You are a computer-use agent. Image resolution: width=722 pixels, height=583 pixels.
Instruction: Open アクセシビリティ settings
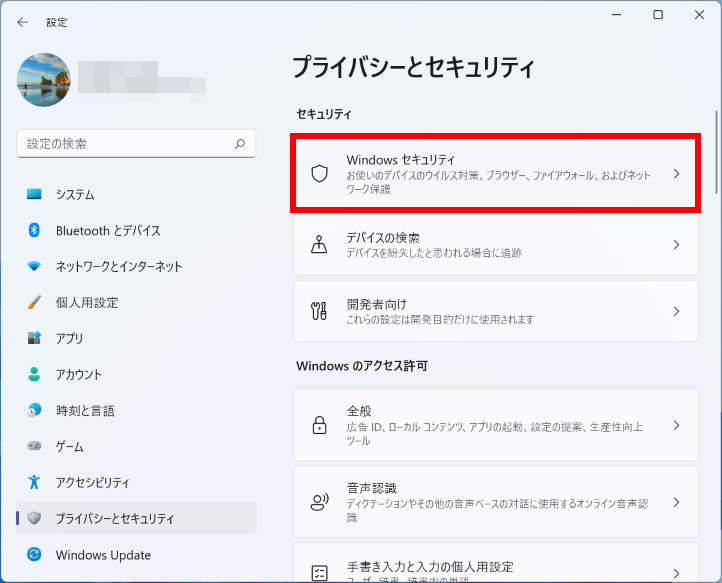pyautogui.click(x=136, y=482)
